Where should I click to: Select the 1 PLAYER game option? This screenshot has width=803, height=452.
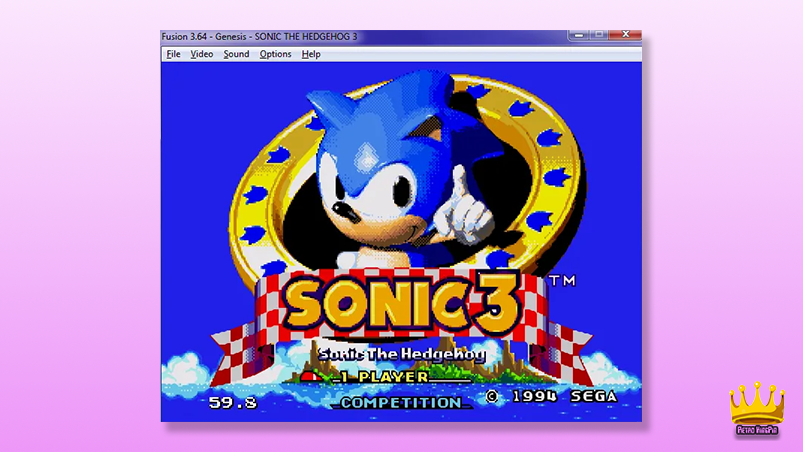point(384,377)
